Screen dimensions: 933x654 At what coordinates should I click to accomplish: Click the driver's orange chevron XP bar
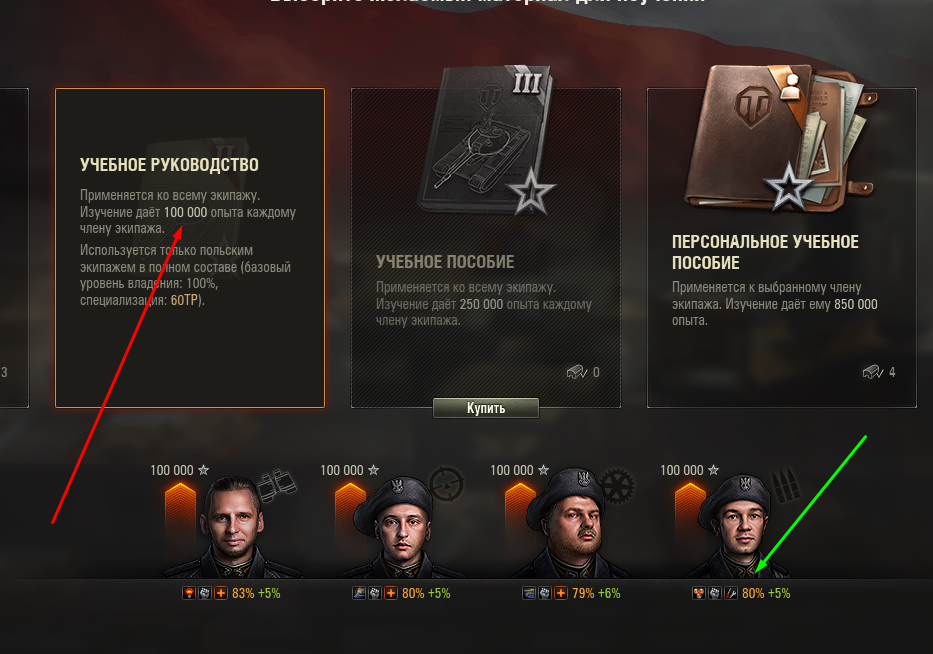(x=520, y=512)
